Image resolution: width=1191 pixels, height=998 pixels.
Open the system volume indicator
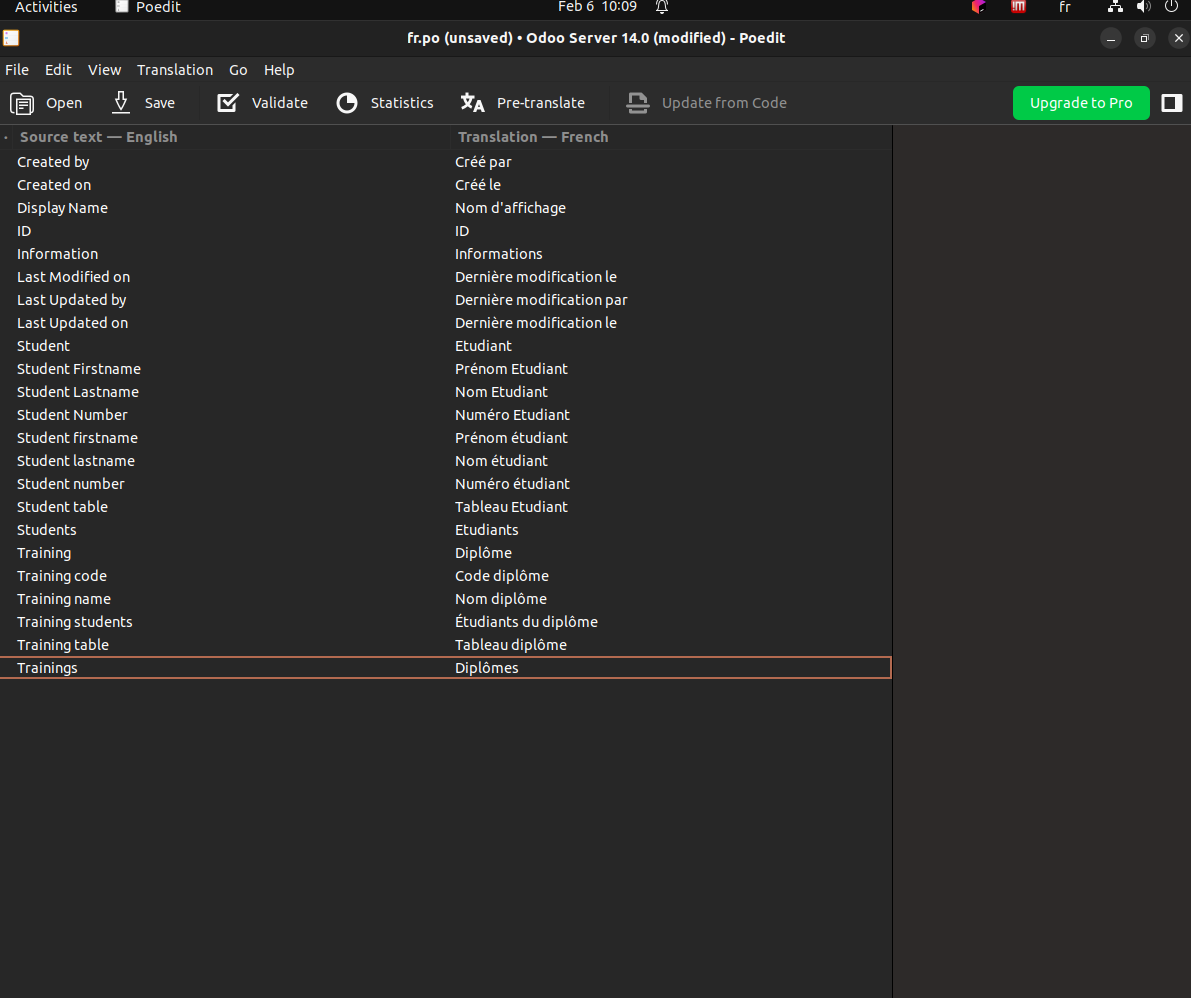(1144, 7)
